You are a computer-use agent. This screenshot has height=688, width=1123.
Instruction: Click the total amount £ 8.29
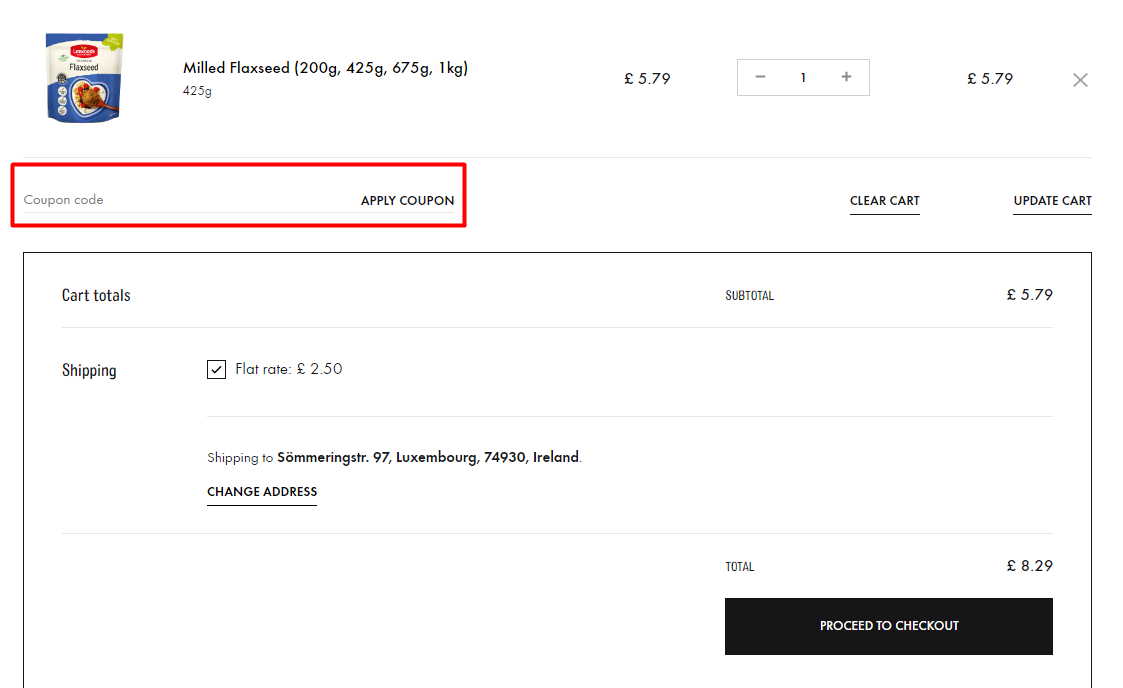coord(1029,566)
